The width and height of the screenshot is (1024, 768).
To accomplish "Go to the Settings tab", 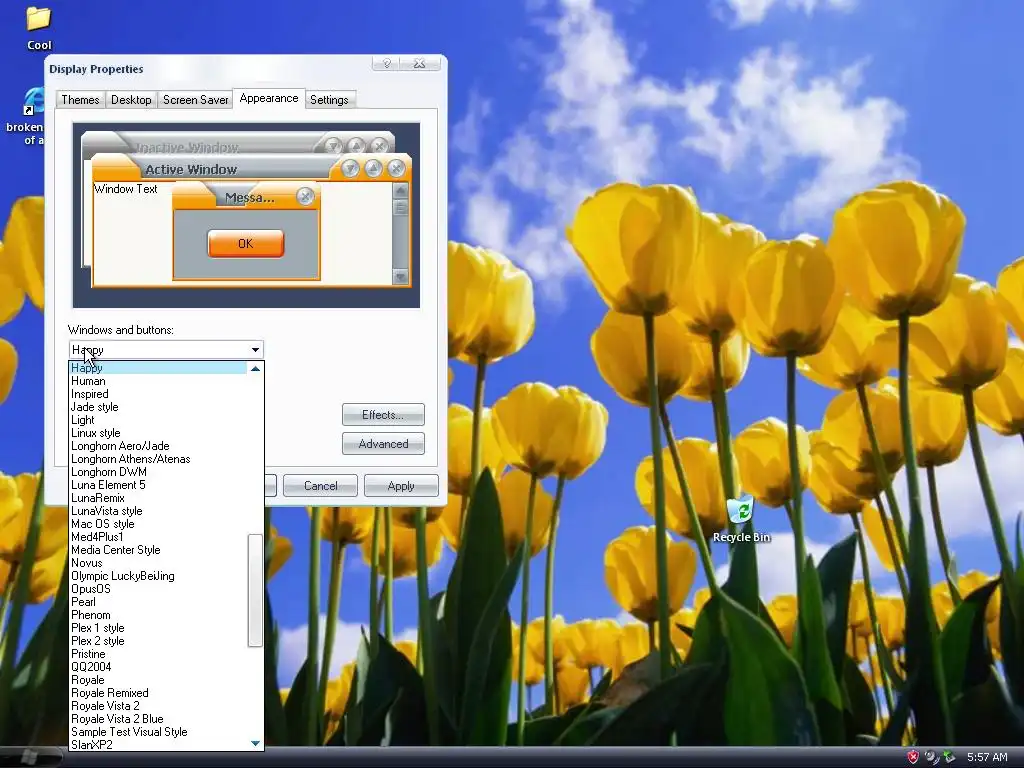I will click(x=329, y=99).
